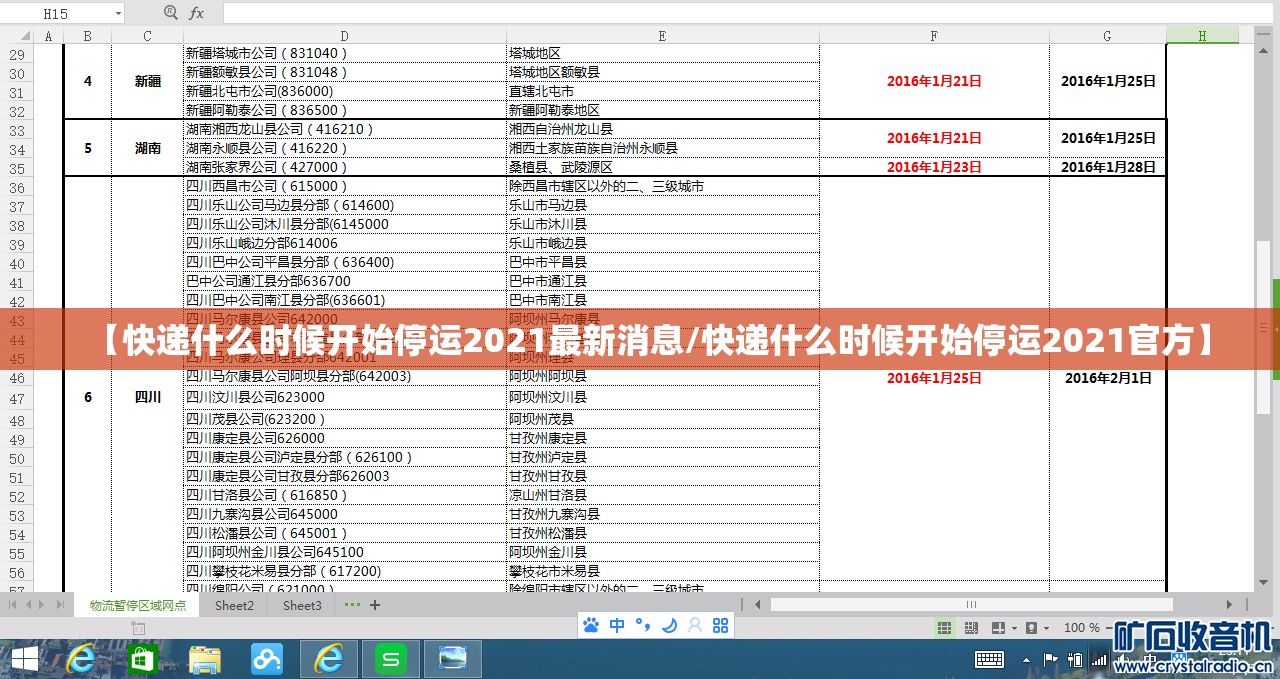The image size is (1280, 679).
Task: Add a new sheet with plus button
Action: 375,605
